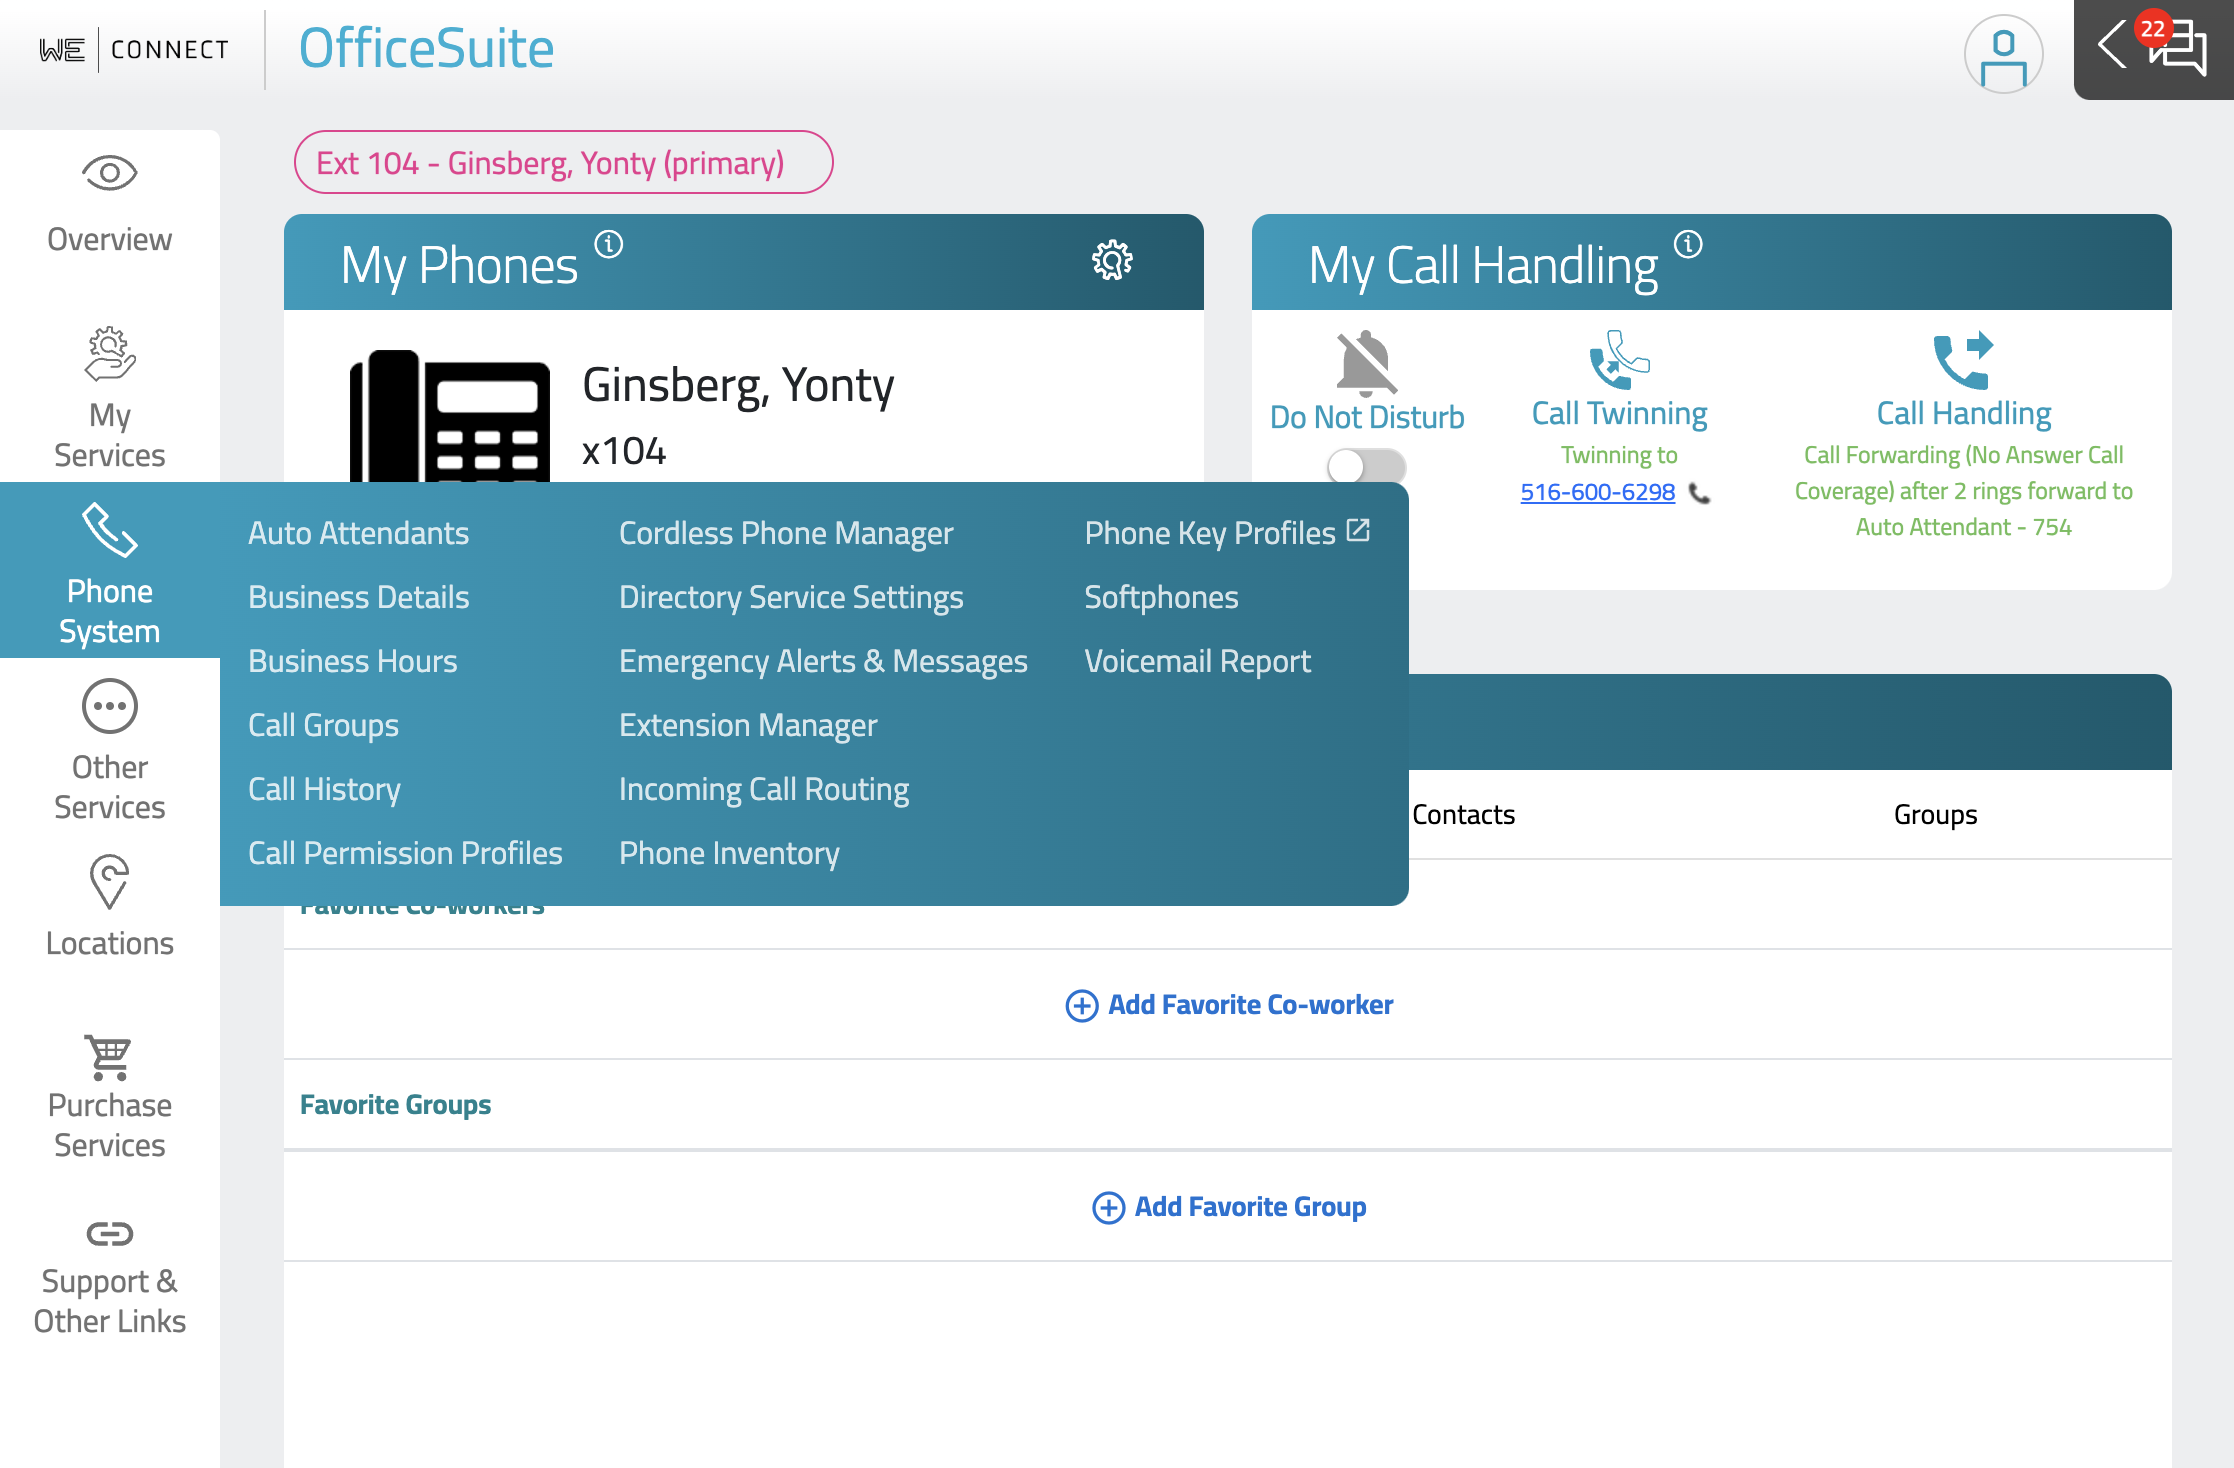The width and height of the screenshot is (2234, 1468).
Task: Choose Auto Attendants menu entry
Action: point(358,533)
